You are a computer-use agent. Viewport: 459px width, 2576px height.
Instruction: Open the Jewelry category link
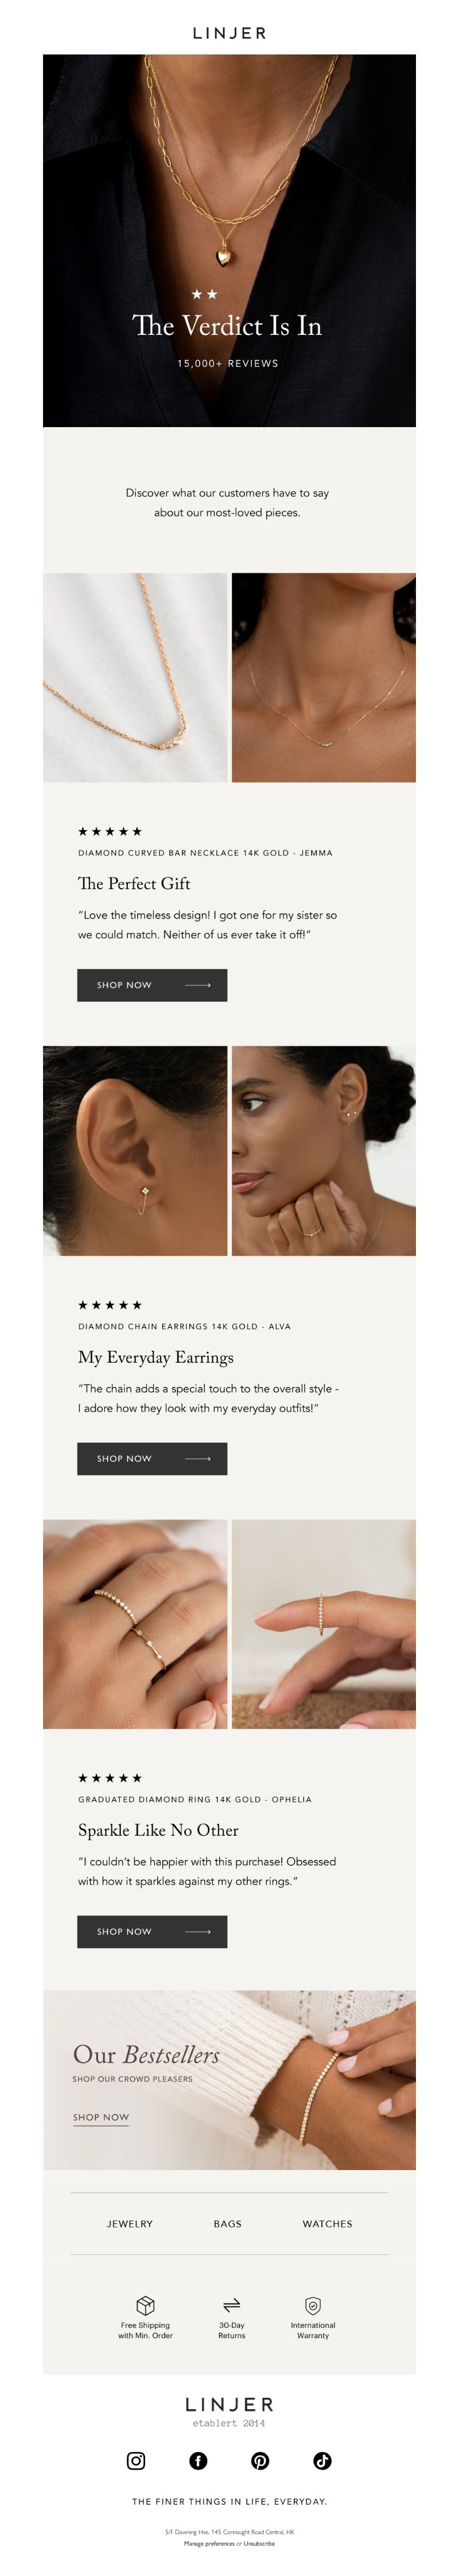coord(130,2224)
